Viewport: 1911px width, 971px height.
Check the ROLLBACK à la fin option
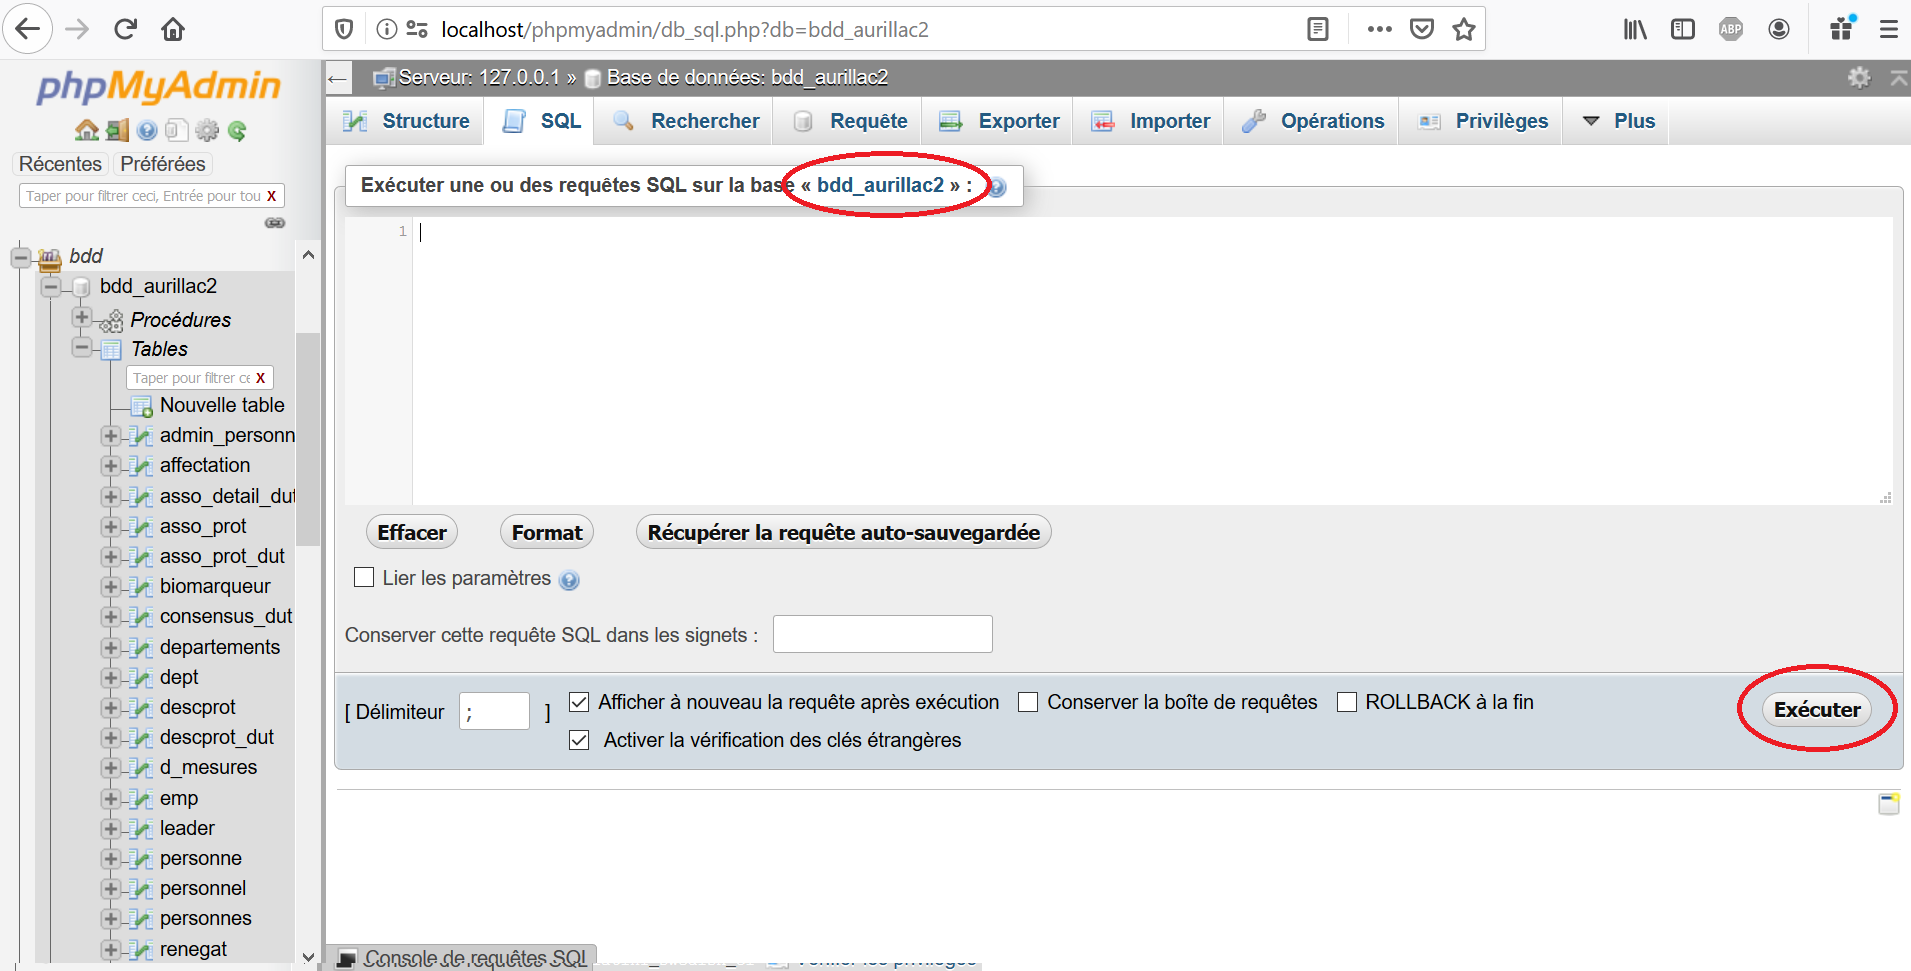[1347, 703]
